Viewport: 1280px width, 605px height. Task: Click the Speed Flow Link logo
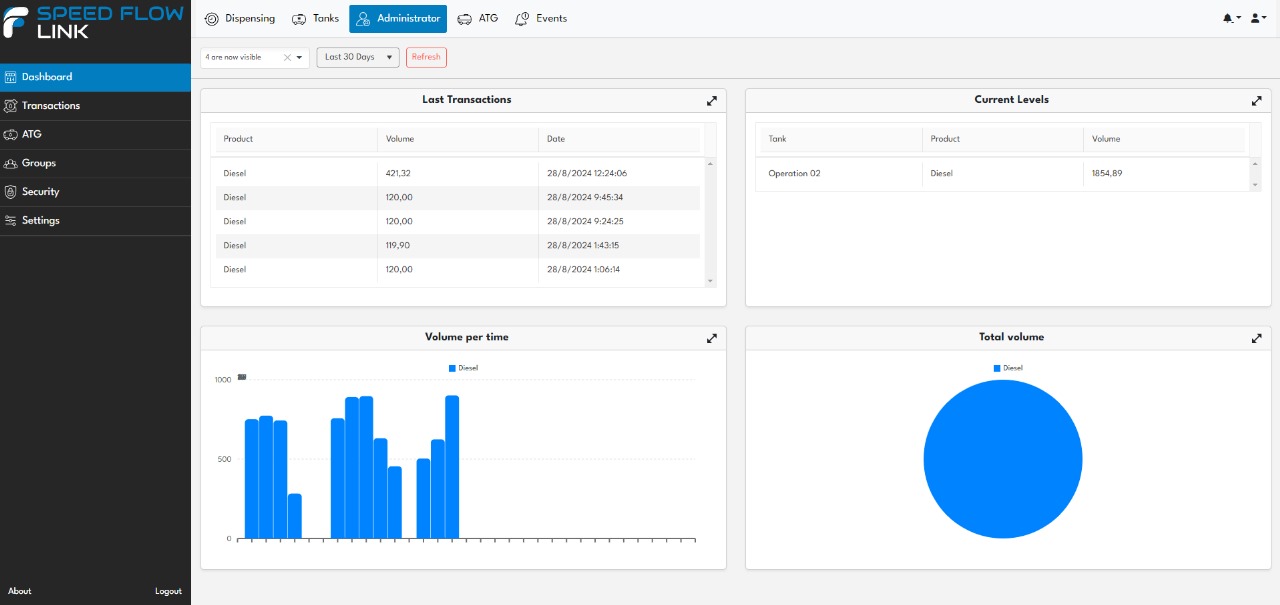pyautogui.click(x=93, y=21)
